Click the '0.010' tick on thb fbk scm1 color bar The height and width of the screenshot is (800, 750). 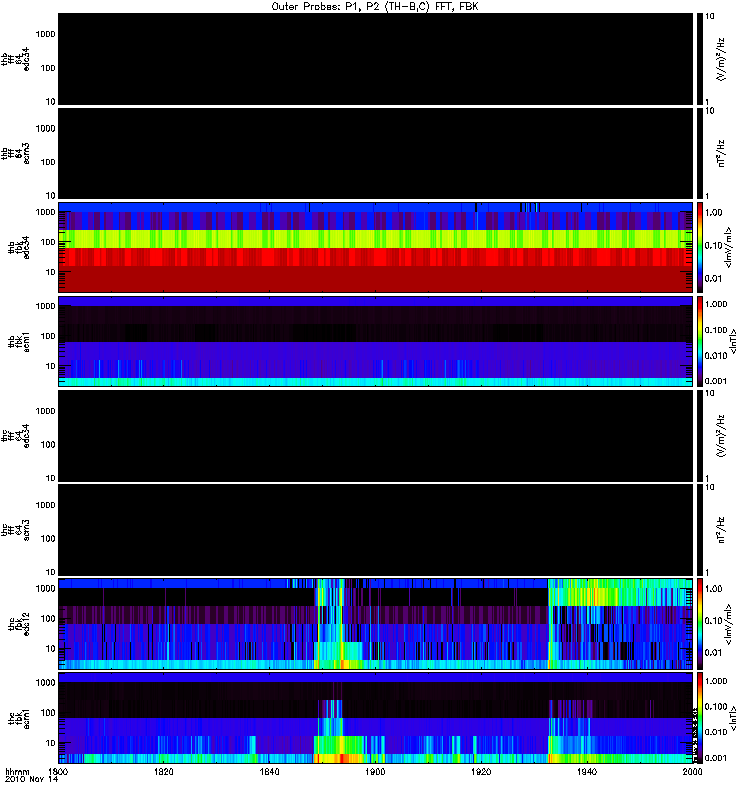(716, 356)
